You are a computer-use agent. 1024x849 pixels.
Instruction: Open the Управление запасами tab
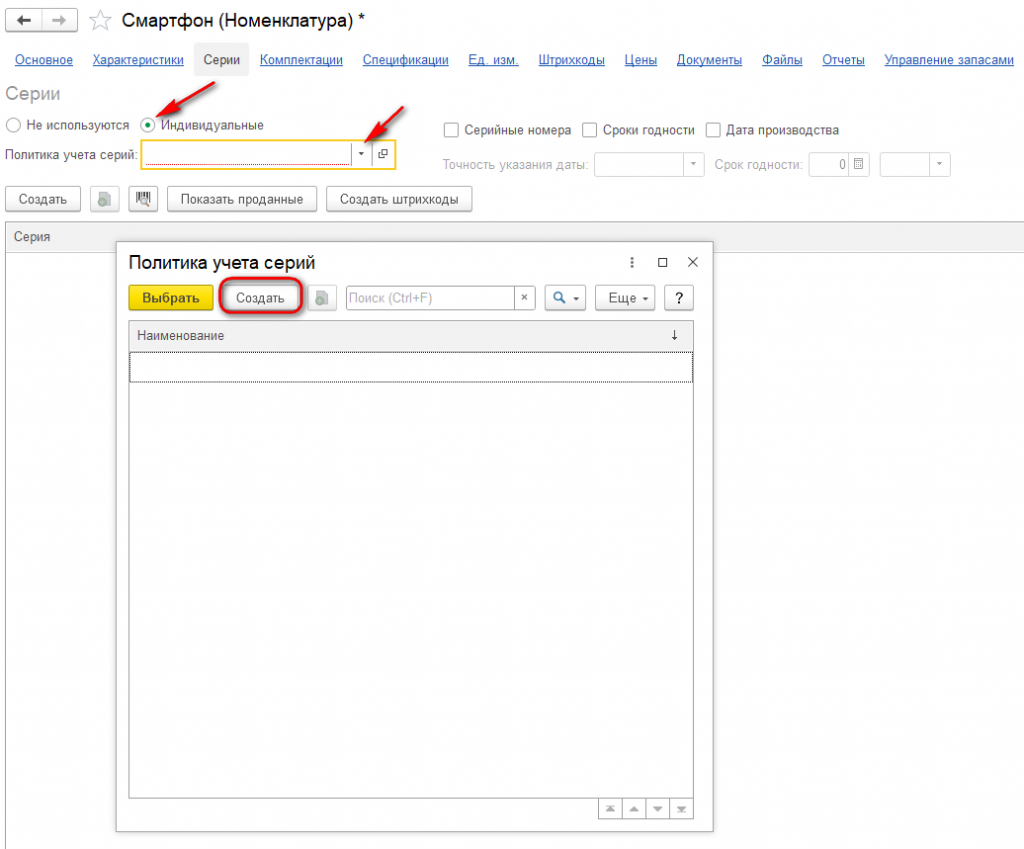click(x=949, y=60)
